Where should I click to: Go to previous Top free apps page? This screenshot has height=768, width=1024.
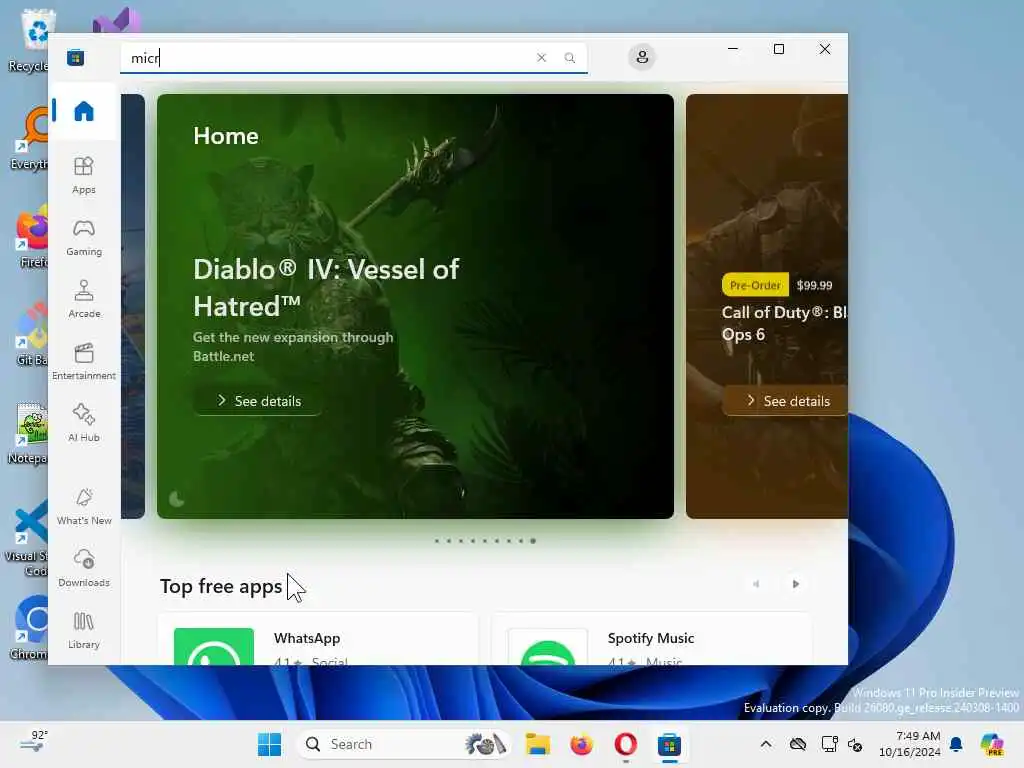click(756, 583)
